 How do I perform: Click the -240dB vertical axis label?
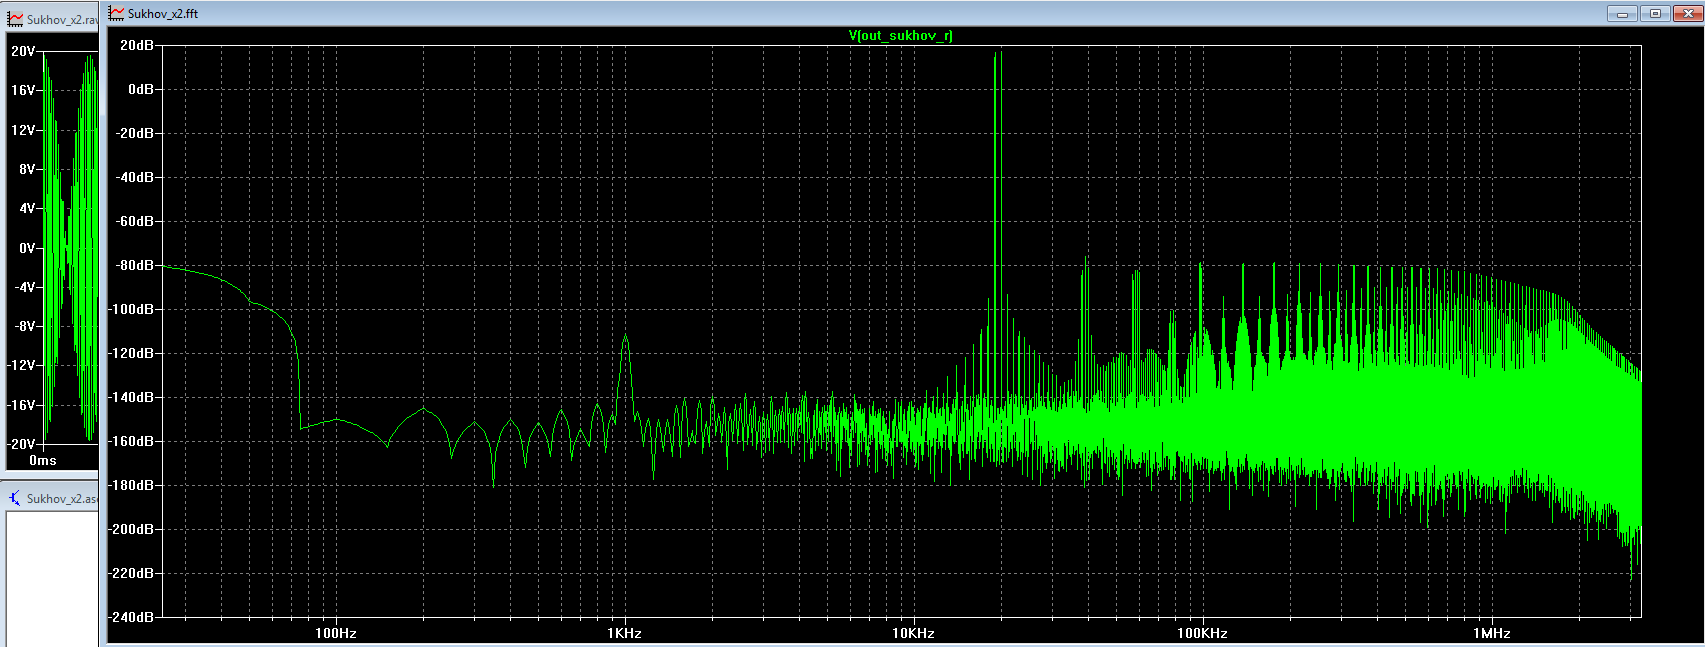pyautogui.click(x=131, y=617)
